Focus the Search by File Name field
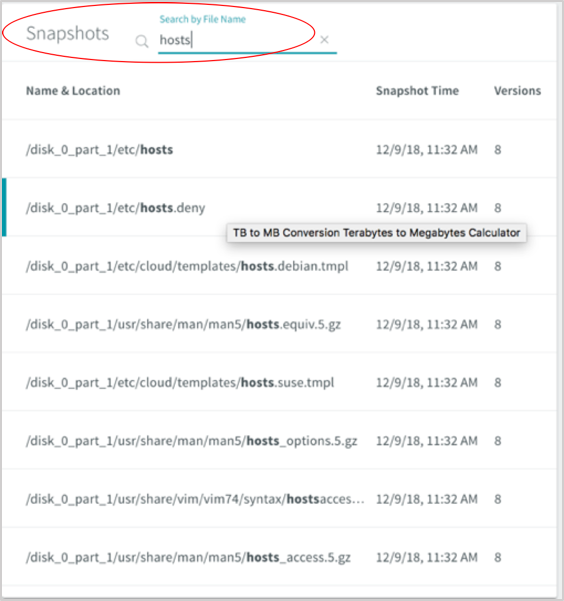Viewport: 564px width, 601px height. (247, 40)
